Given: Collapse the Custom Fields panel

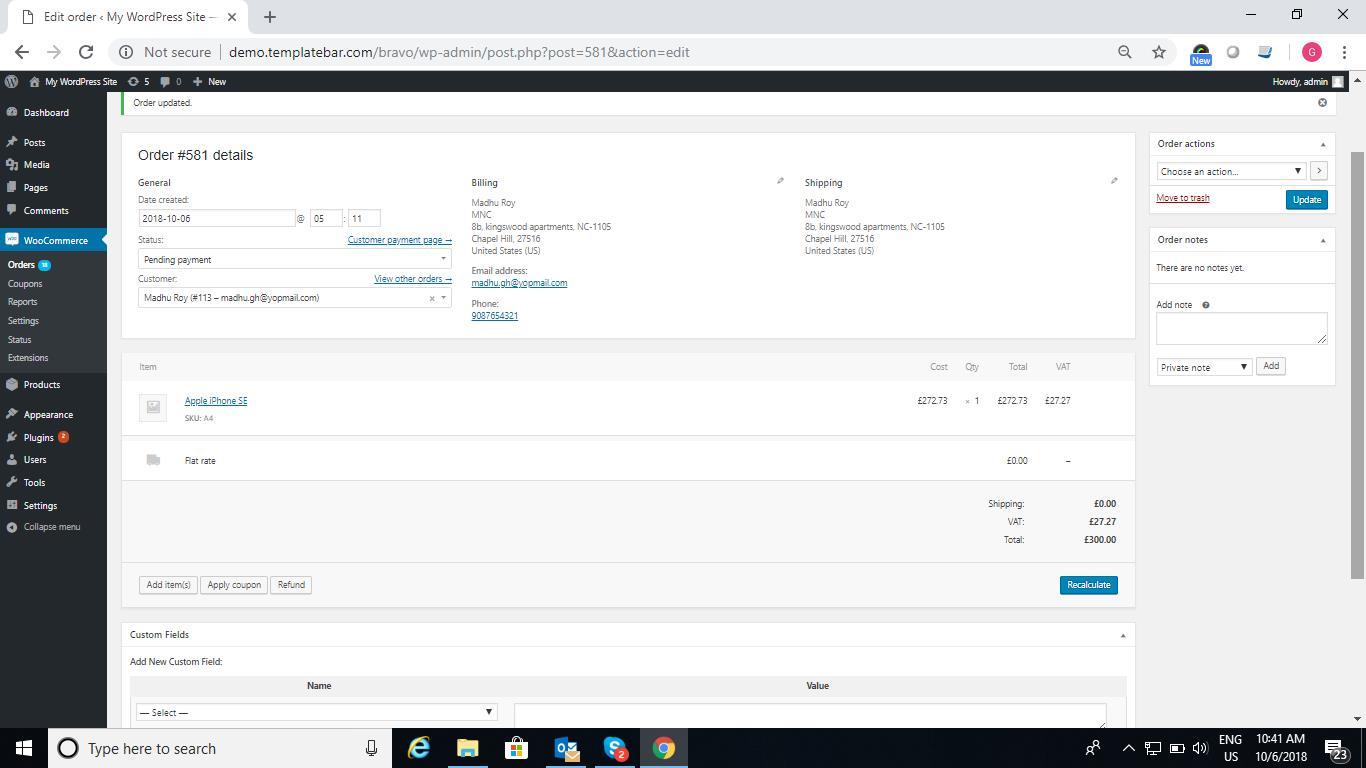Looking at the screenshot, I should [1122, 635].
